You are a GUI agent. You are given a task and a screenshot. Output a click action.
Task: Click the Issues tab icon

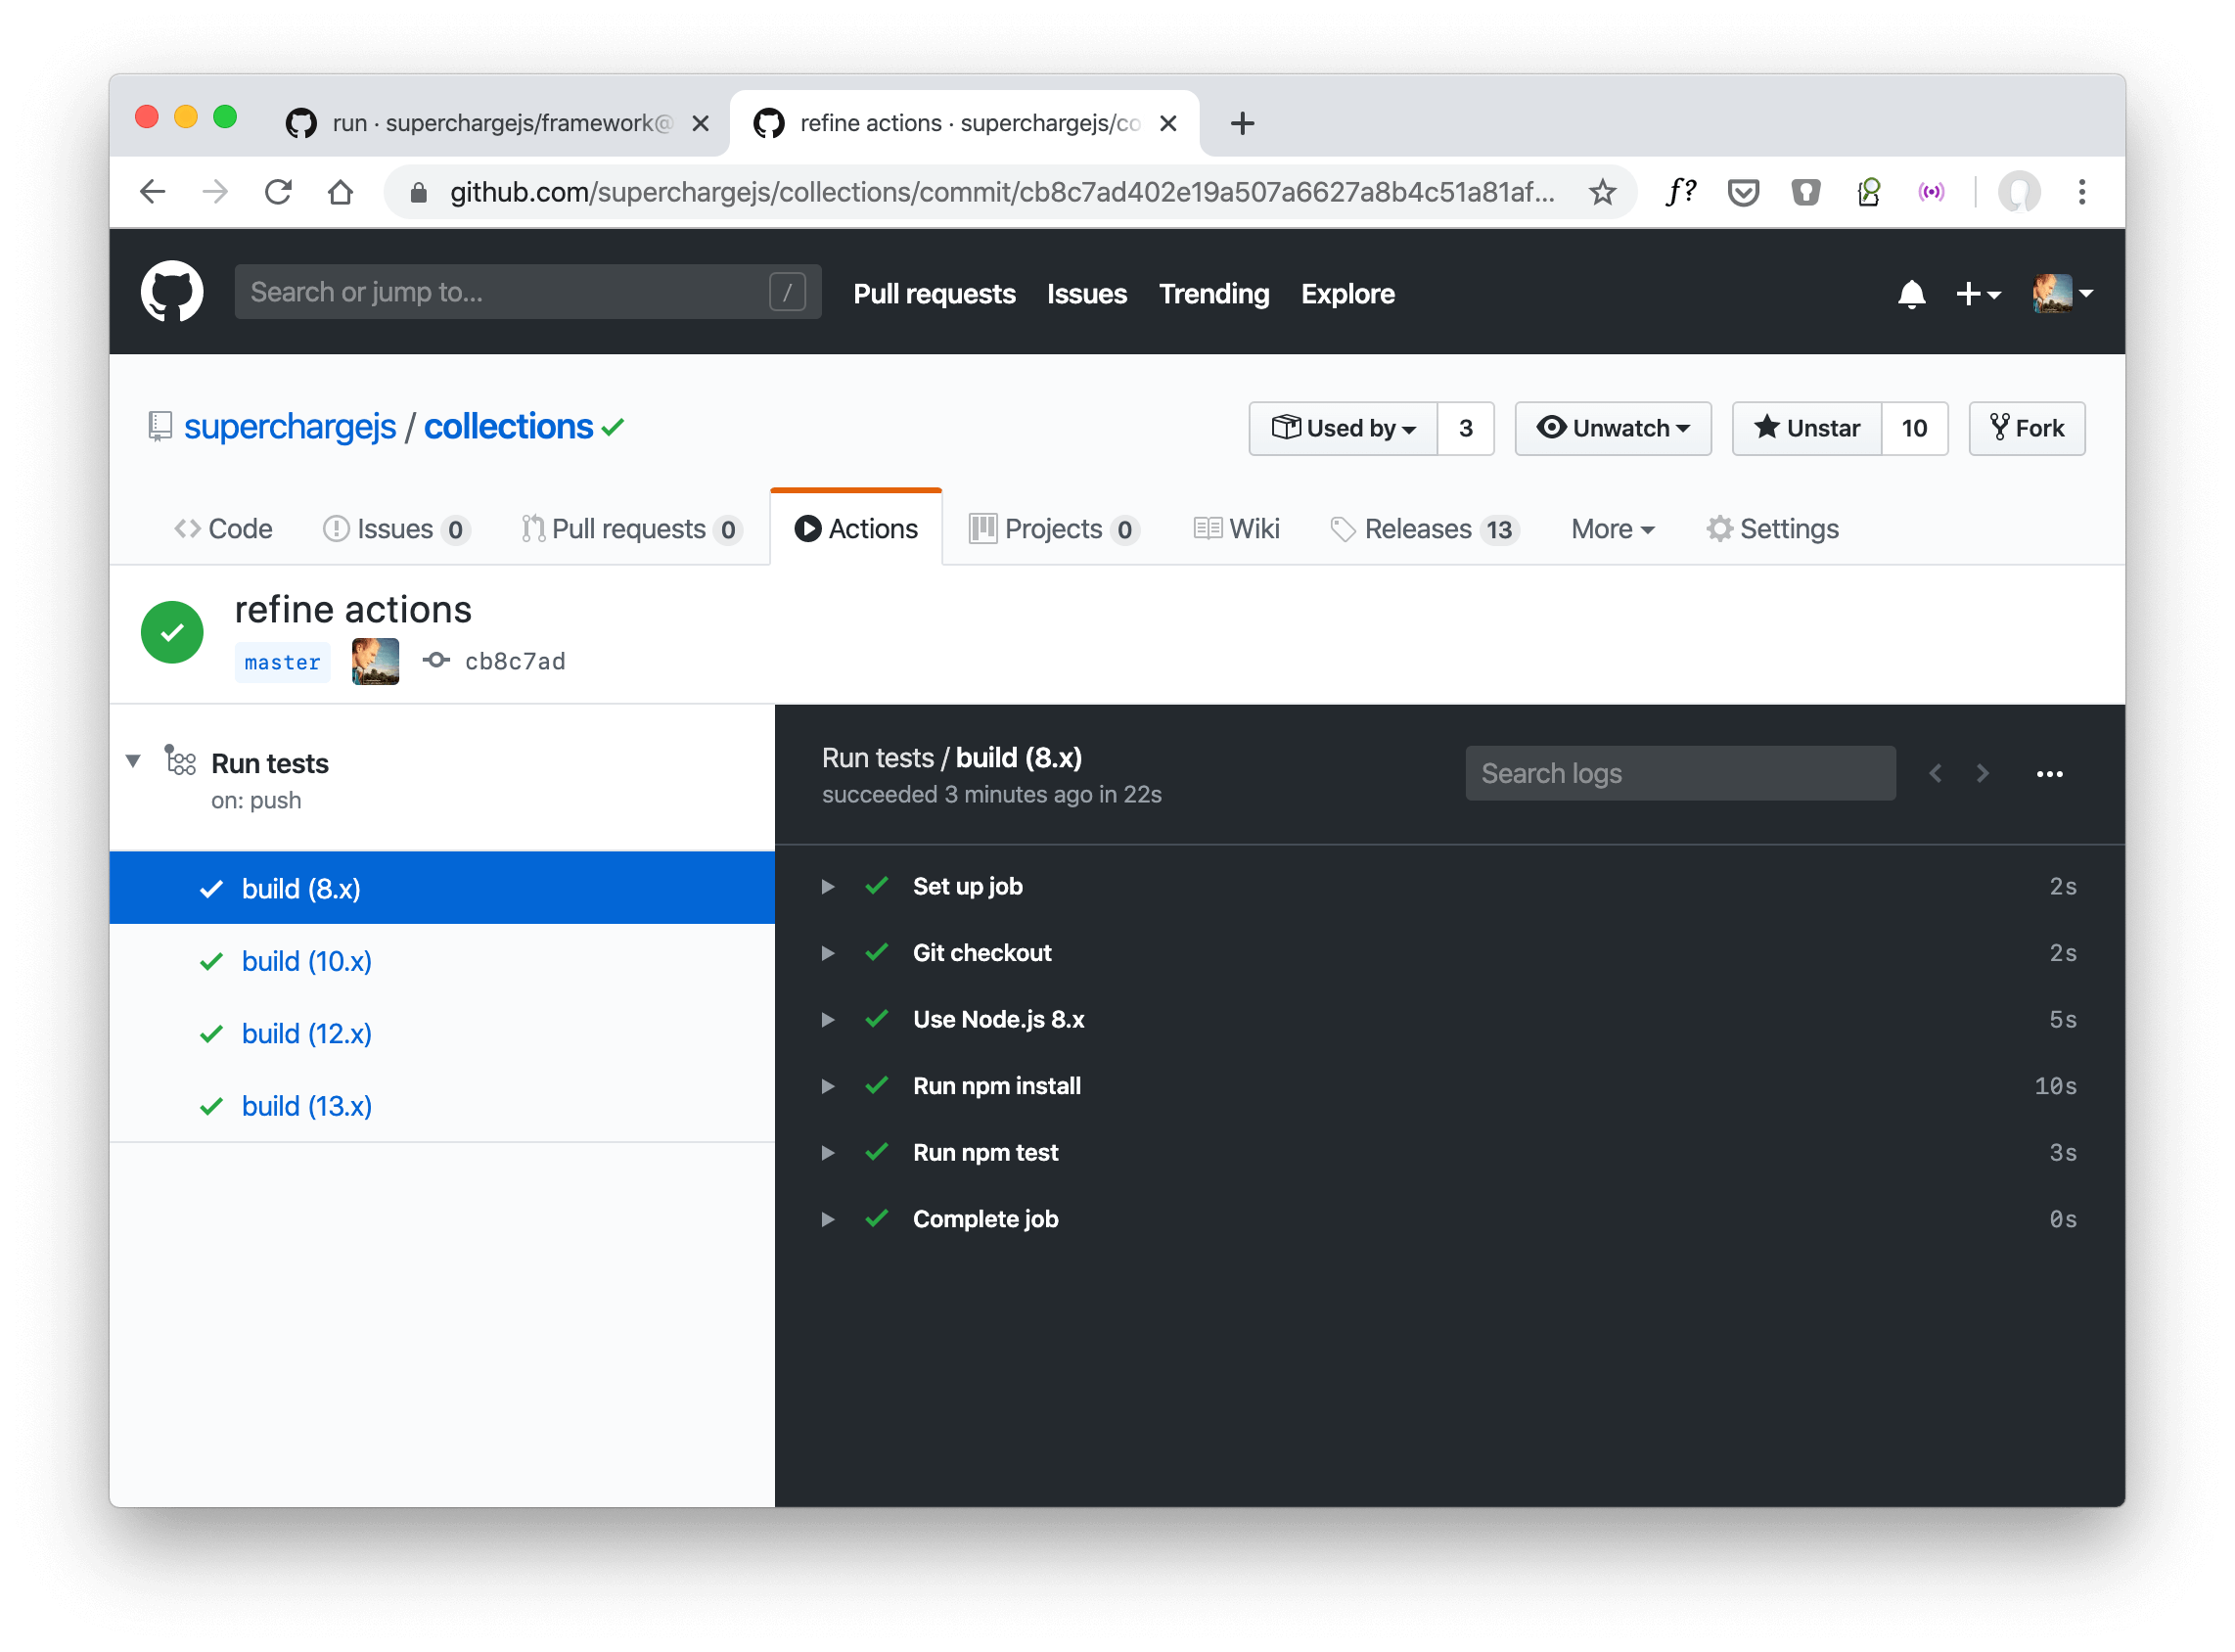333,529
